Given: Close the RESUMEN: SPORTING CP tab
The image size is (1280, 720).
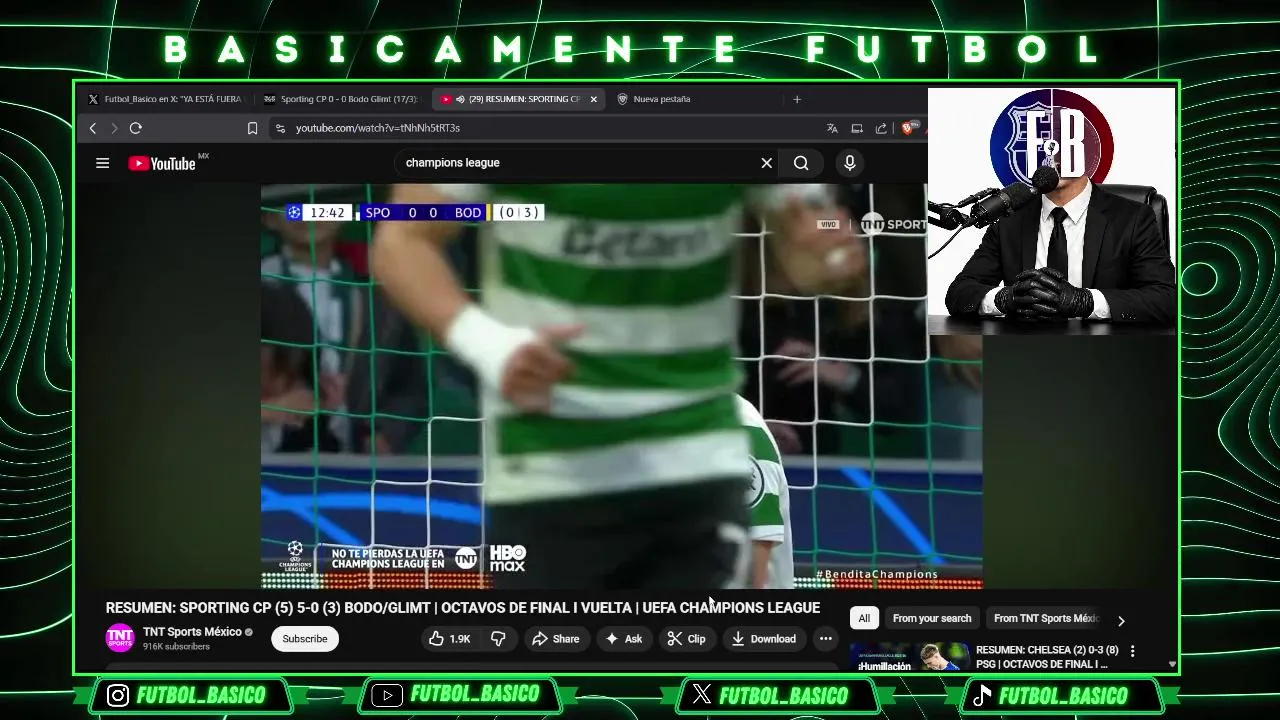Looking at the screenshot, I should (x=593, y=99).
